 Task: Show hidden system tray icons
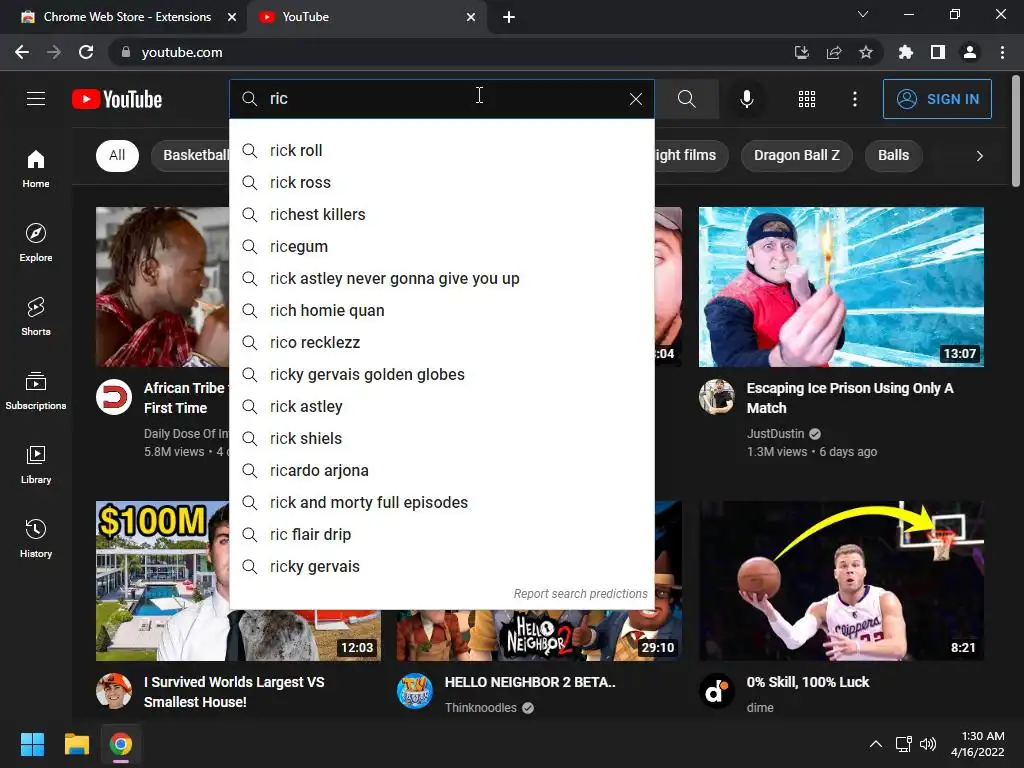[876, 744]
